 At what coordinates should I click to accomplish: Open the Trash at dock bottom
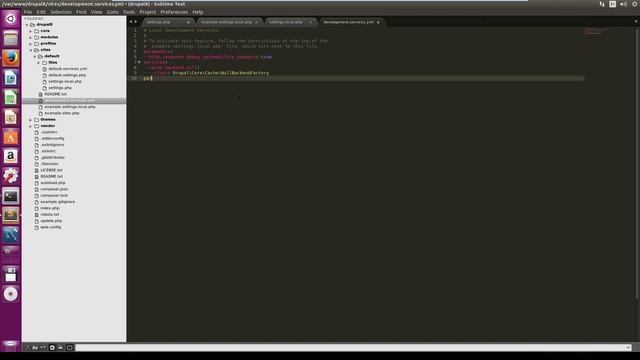pyautogui.click(x=11, y=345)
